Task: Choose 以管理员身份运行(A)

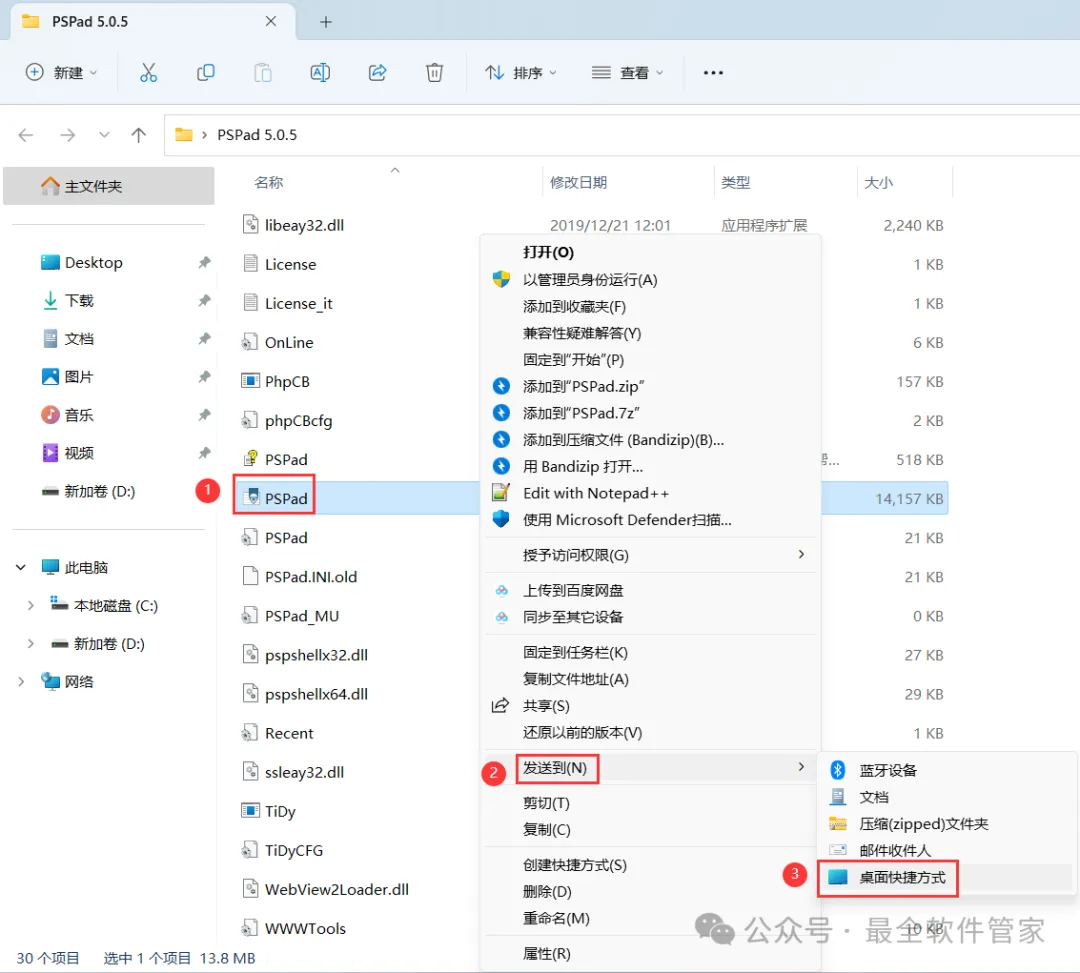Action: [590, 280]
